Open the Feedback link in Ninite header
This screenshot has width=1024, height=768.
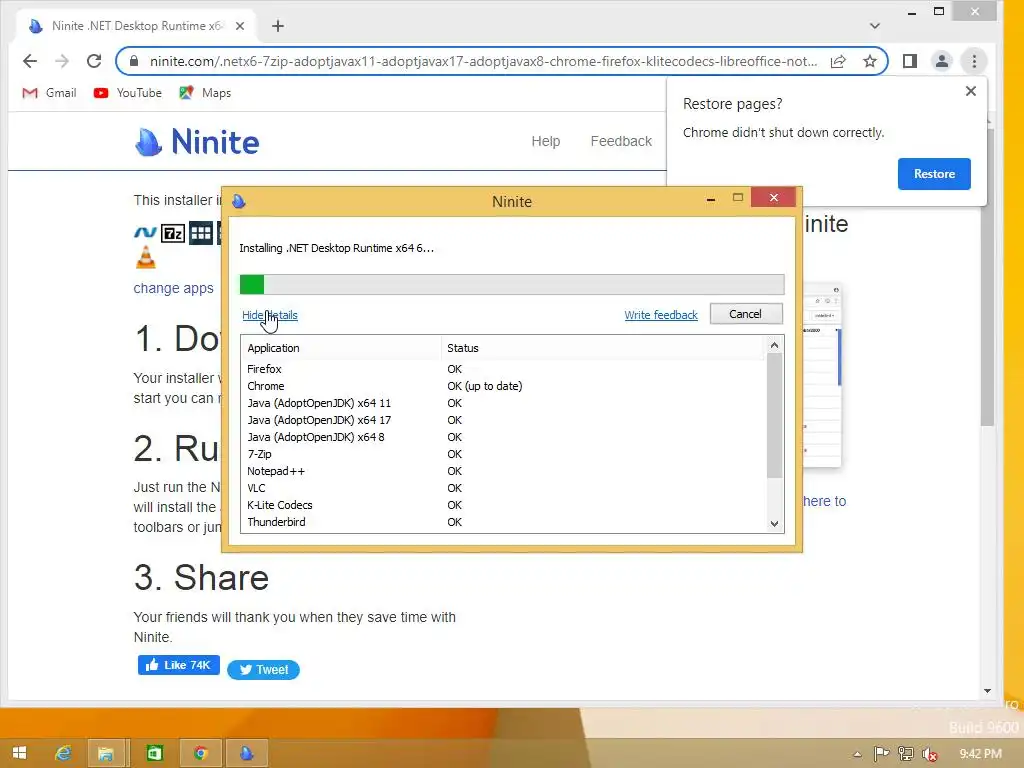(620, 141)
